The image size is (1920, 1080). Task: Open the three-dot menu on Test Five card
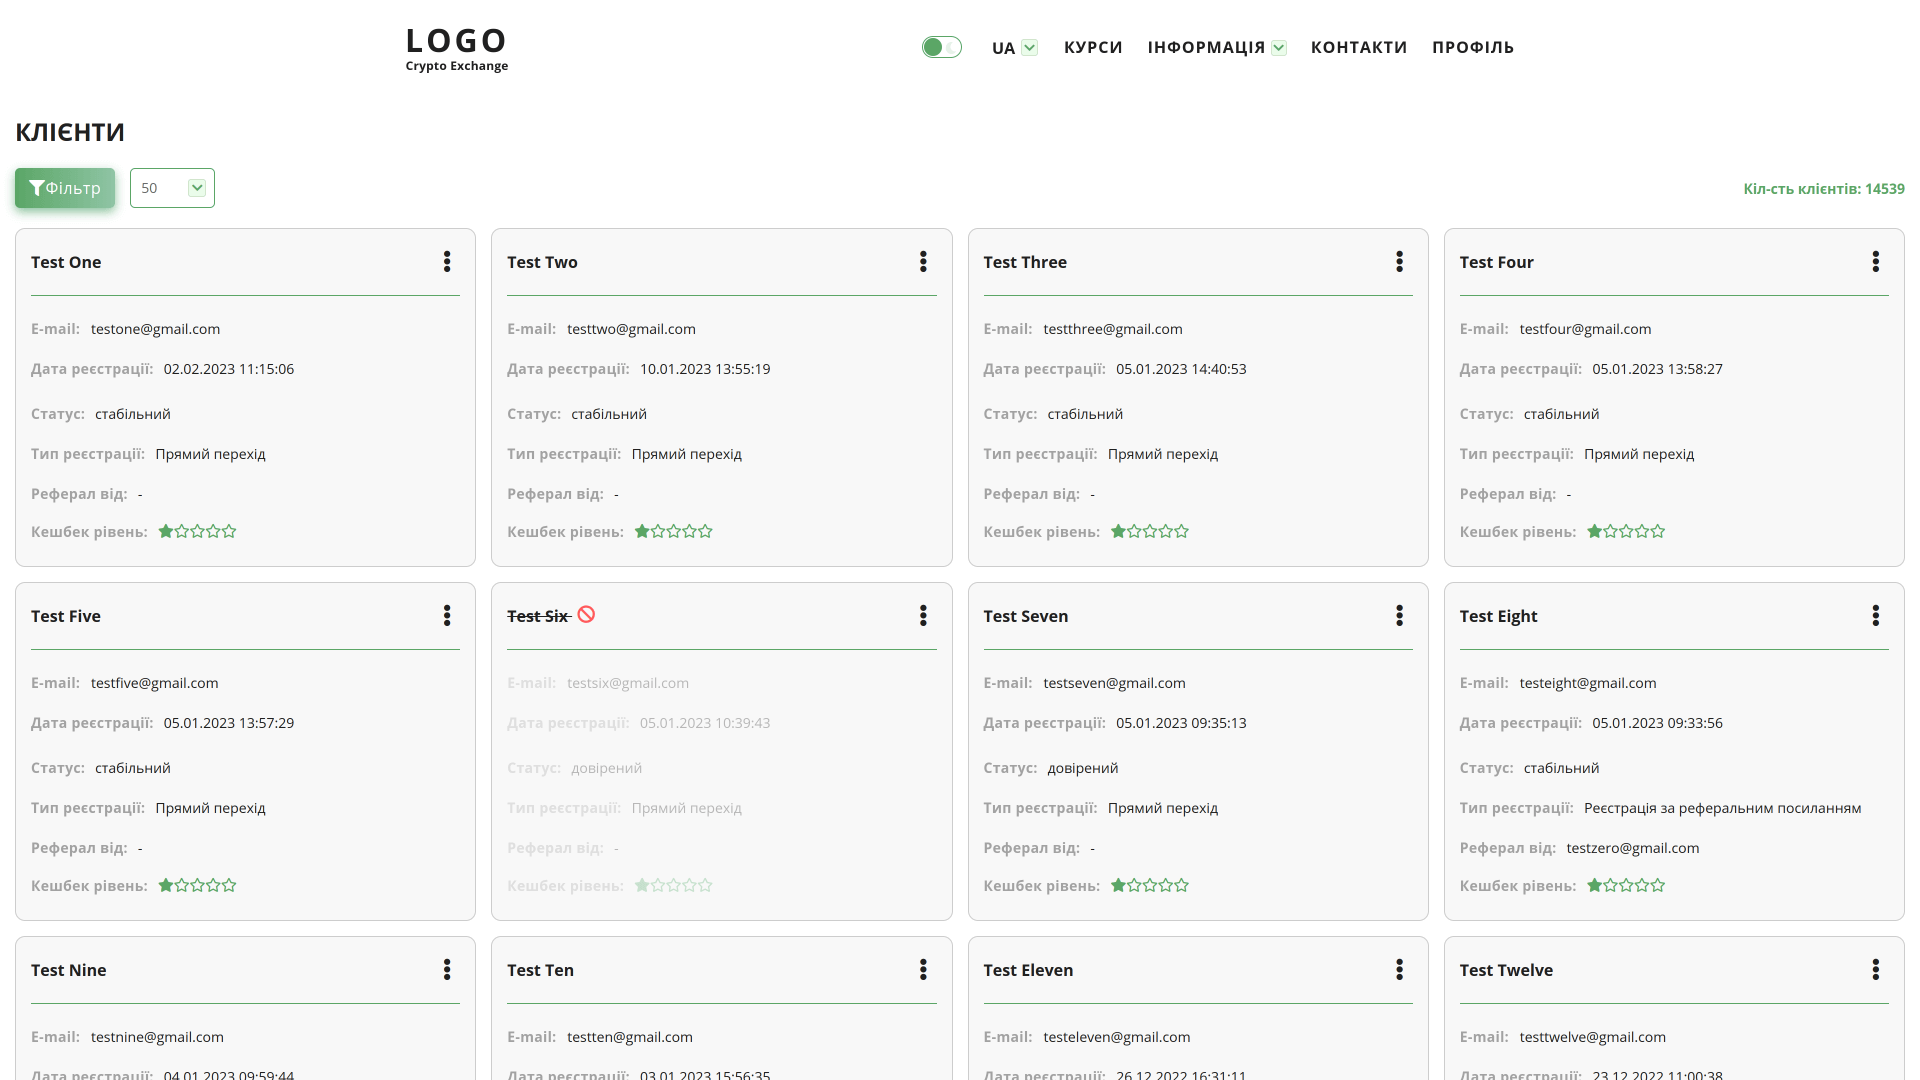click(x=447, y=616)
